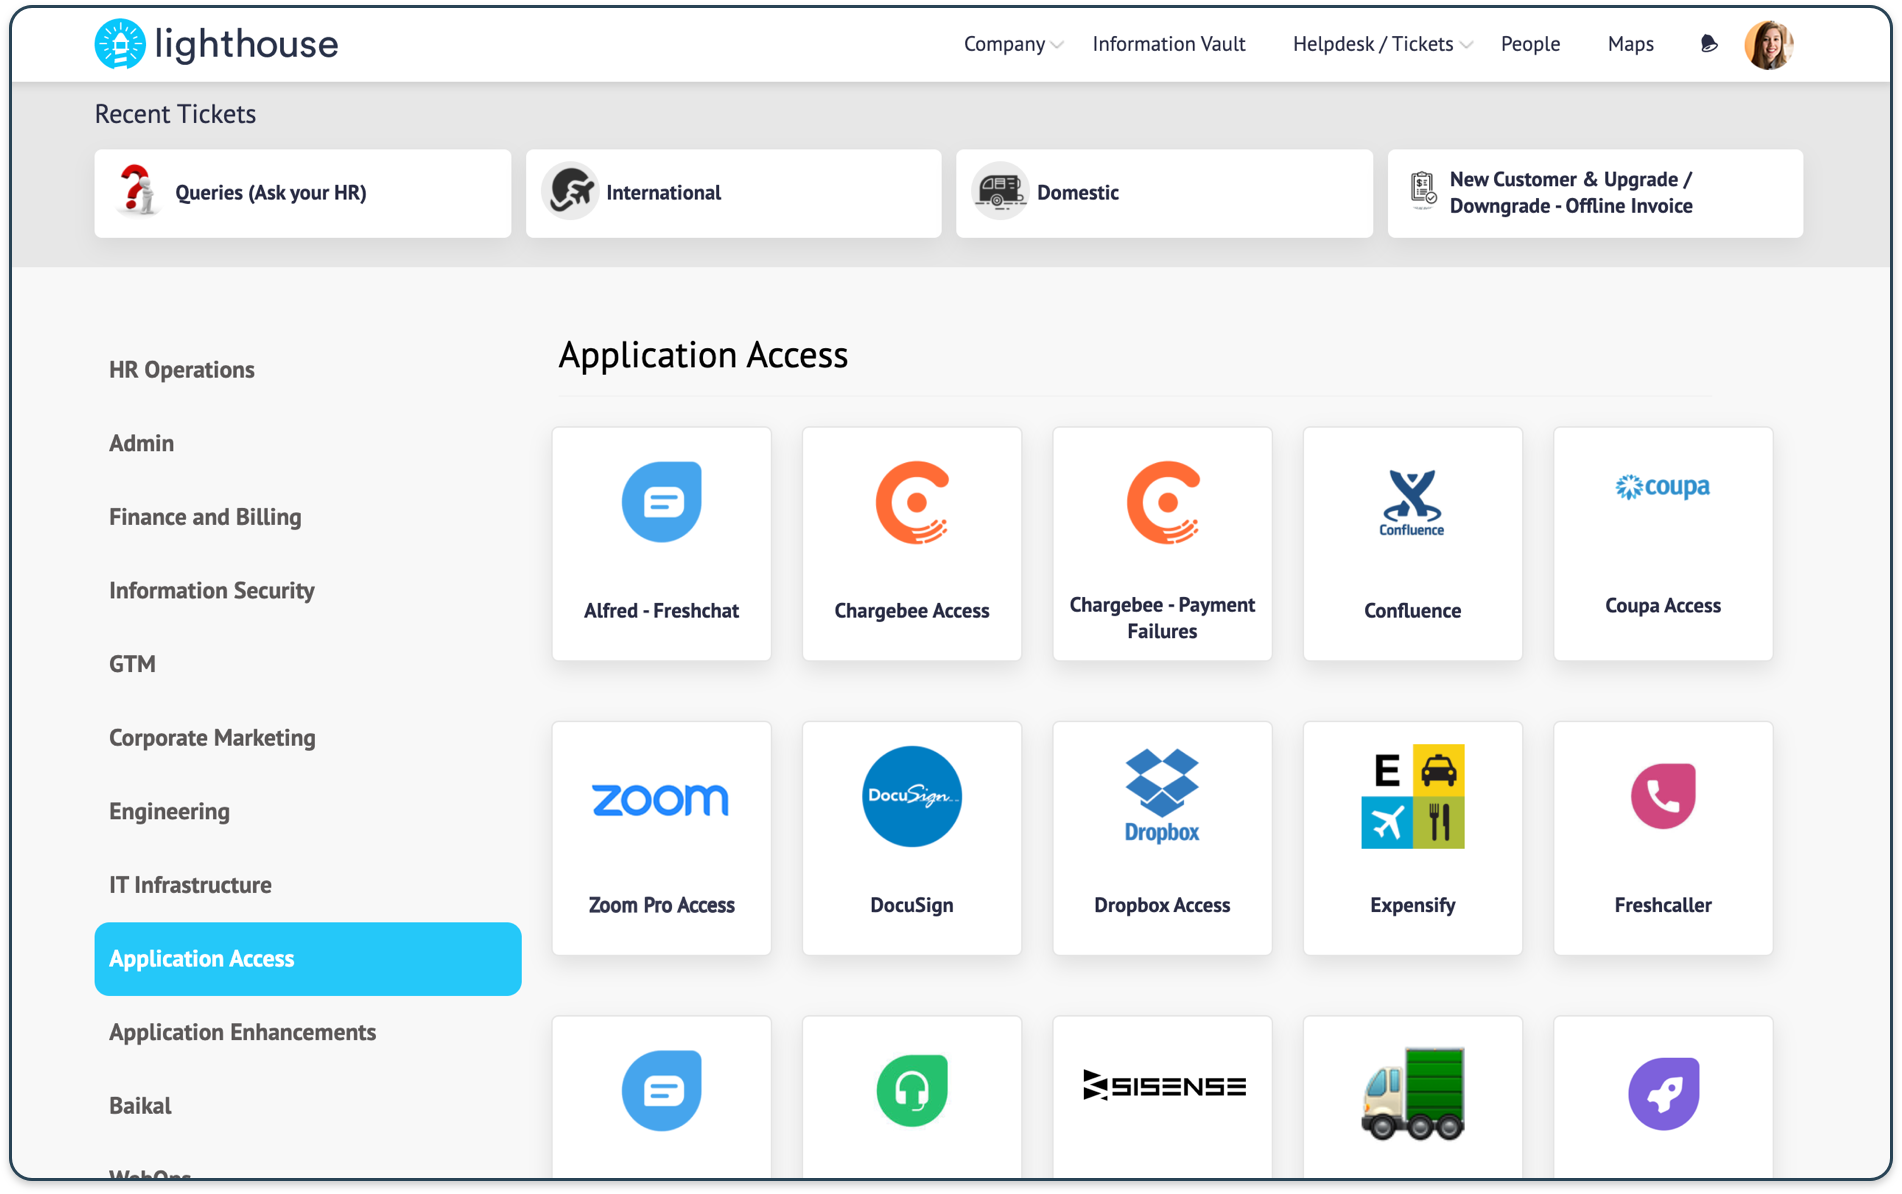The height and width of the screenshot is (1194, 1902).
Task: Click the Expensify app icon
Action: (1412, 797)
